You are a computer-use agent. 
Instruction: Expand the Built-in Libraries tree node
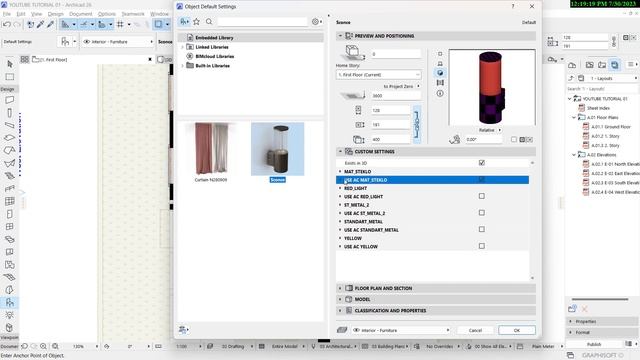(x=182, y=66)
